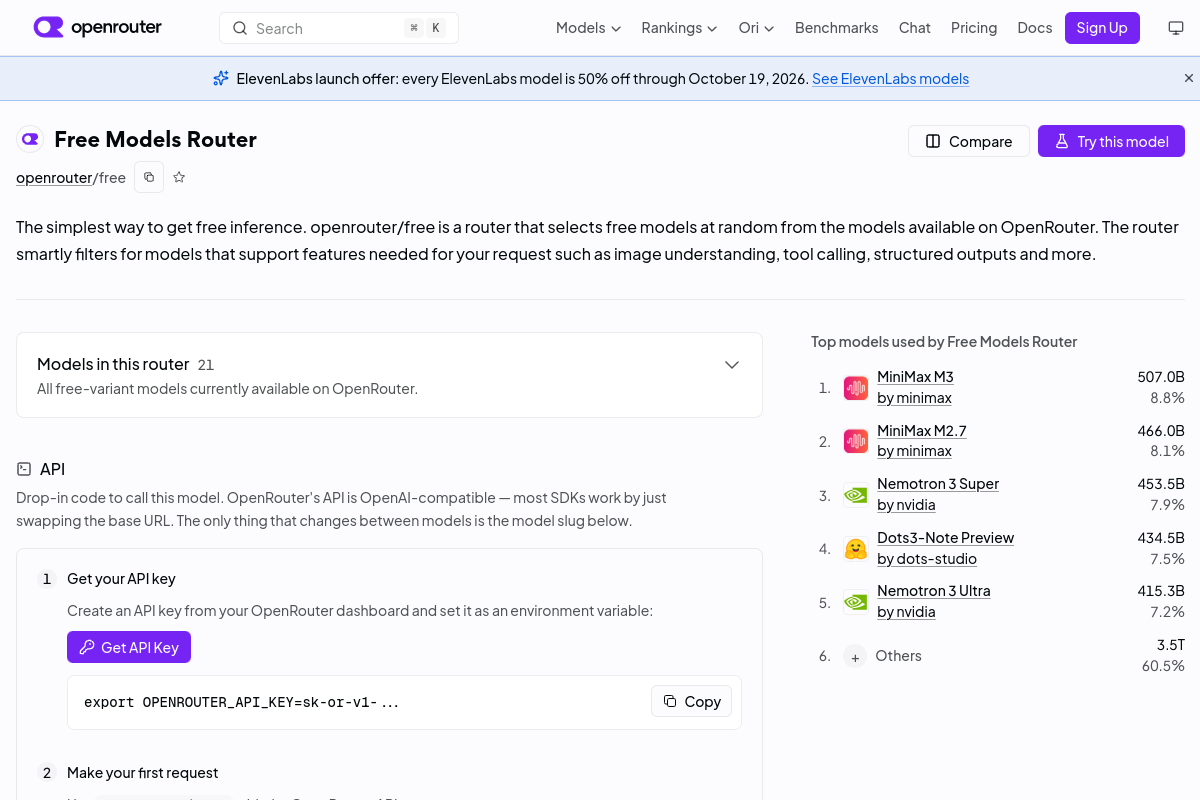Viewport: 1200px width, 800px height.
Task: Copy the openrouter/free model slug
Action: click(x=149, y=177)
